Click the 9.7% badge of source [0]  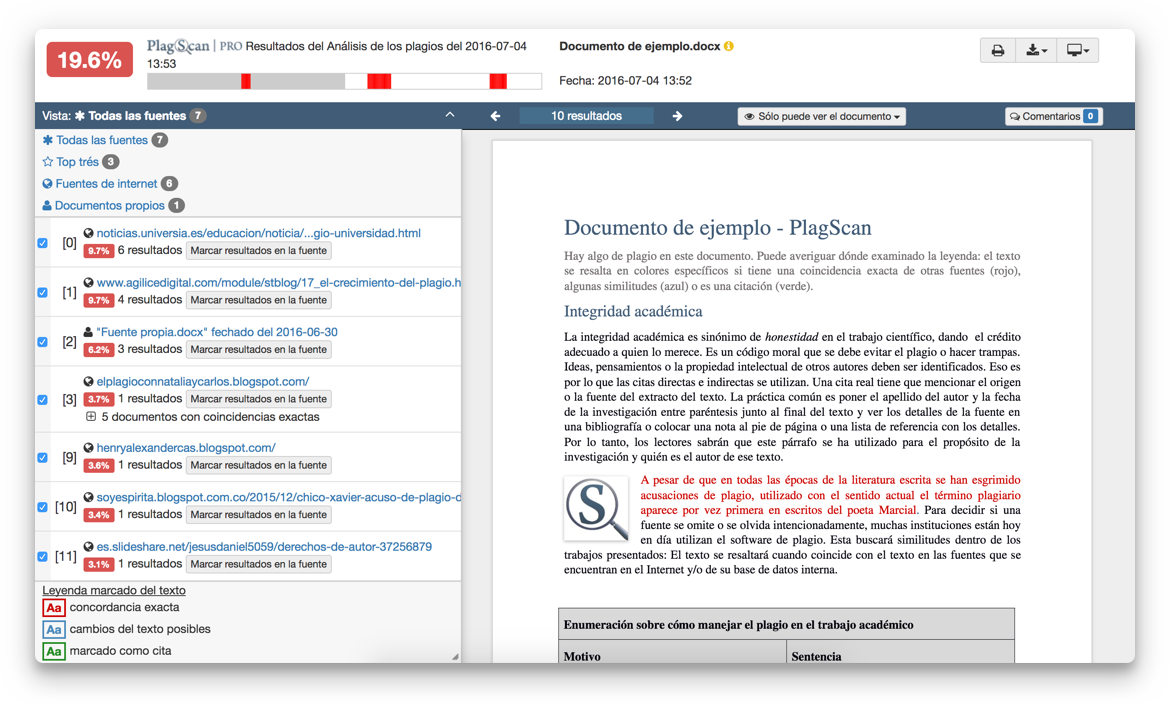[98, 251]
